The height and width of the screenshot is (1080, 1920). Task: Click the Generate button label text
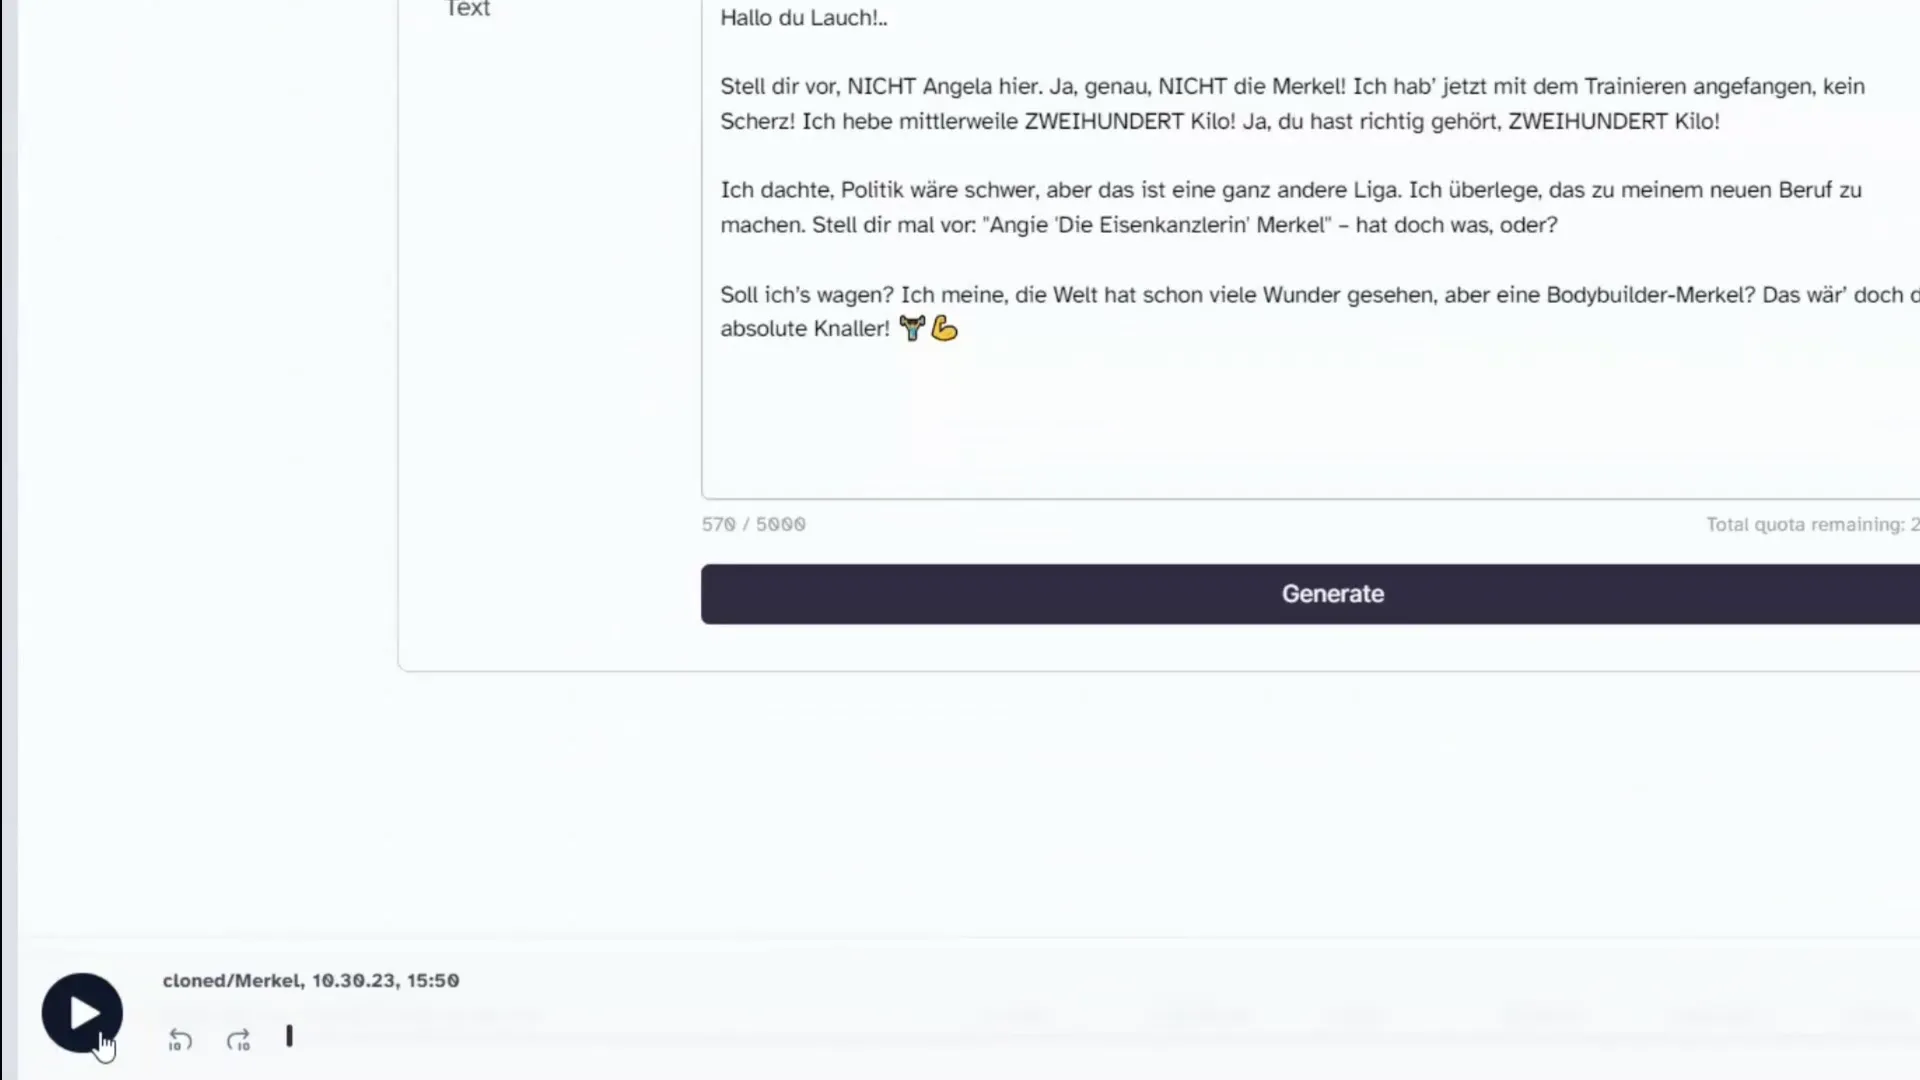click(1332, 592)
